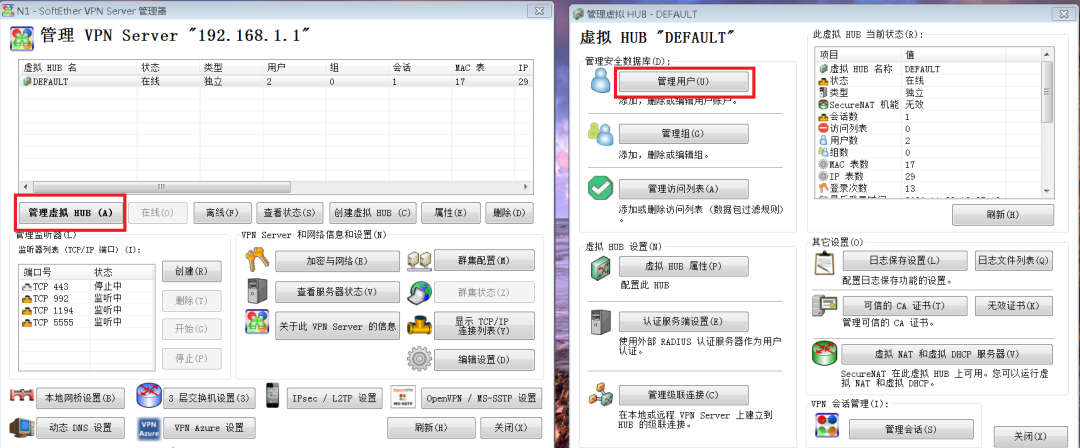Click server icon beside 认证服务端设置
Image resolution: width=1080 pixels, height=448 pixels.
(601, 322)
